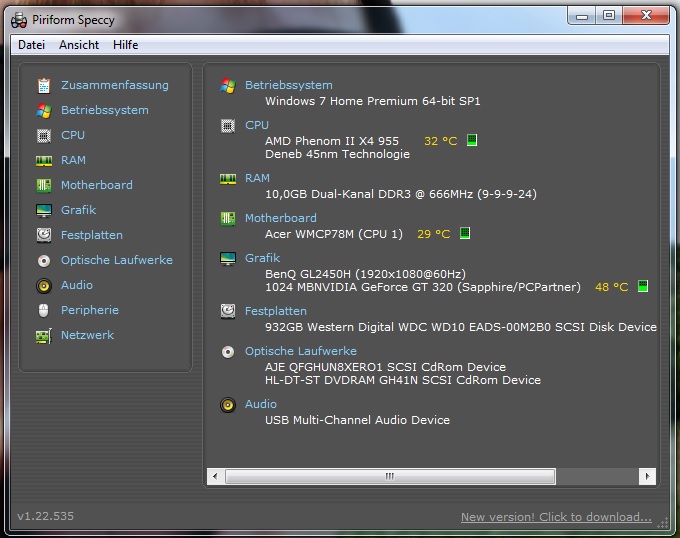The image size is (680, 538).
Task: Click the AMD Phenom II X4 955 text
Action: click(x=332, y=141)
